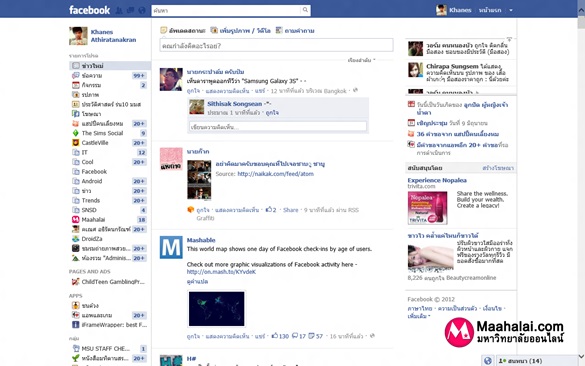The image size is (585, 366).
Task: Click Share on the RSS Graffiti post
Action: coord(291,210)
